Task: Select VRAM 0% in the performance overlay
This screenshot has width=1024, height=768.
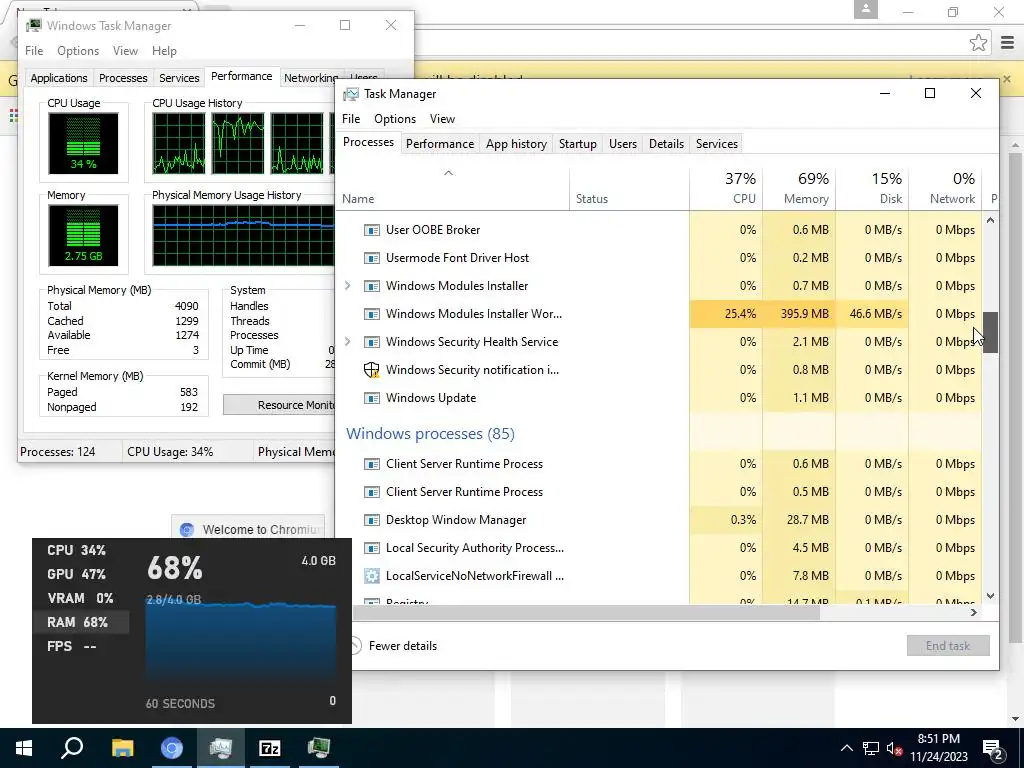Action: pyautogui.click(x=80, y=598)
